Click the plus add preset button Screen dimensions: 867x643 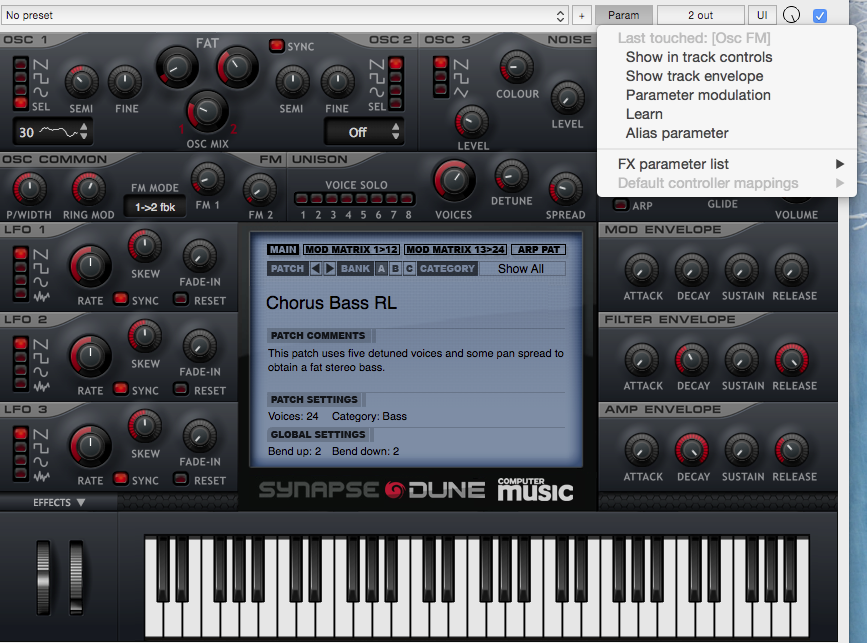[581, 15]
